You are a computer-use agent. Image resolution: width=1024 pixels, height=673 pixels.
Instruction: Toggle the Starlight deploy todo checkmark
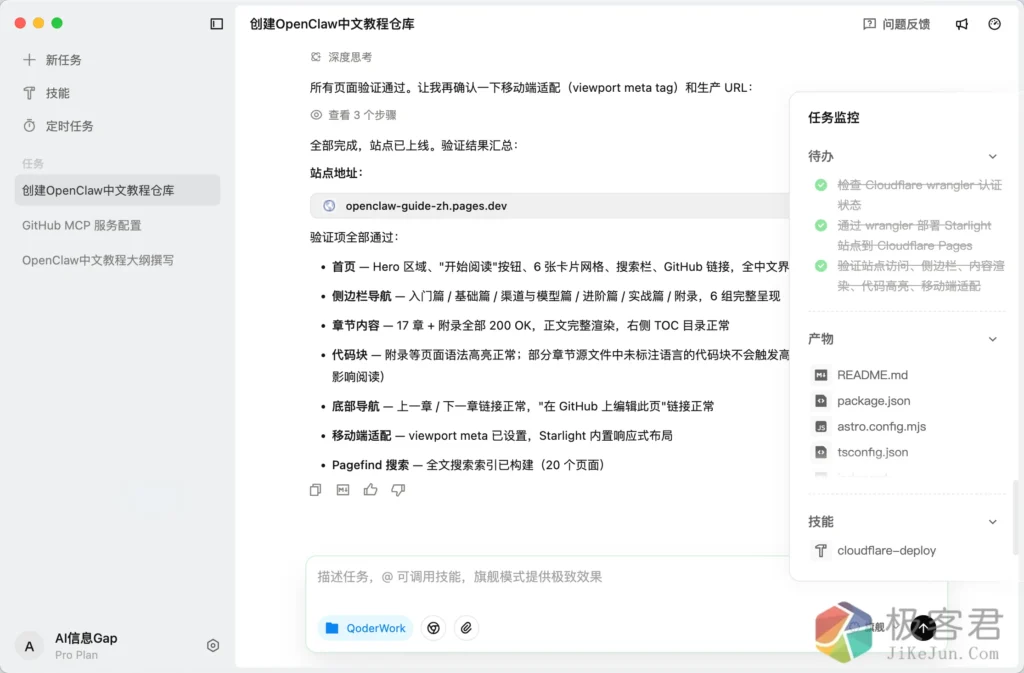coord(821,226)
